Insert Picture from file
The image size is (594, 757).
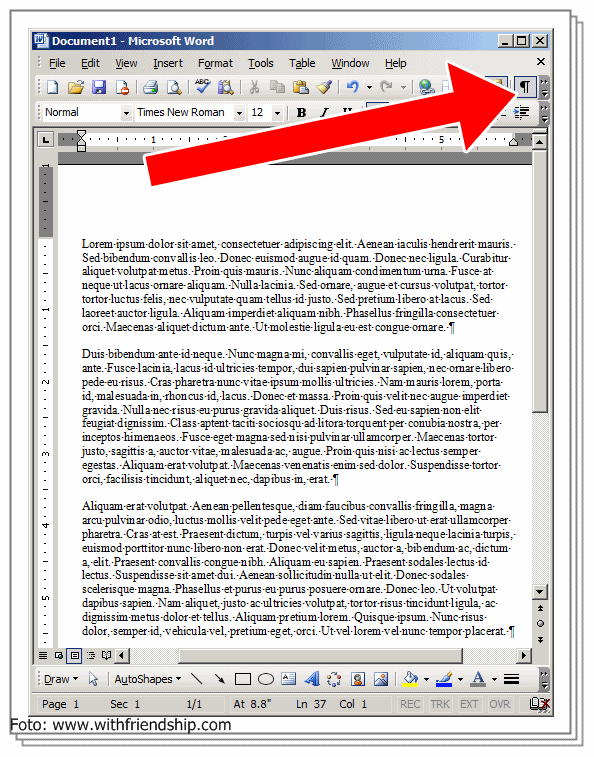point(381,679)
